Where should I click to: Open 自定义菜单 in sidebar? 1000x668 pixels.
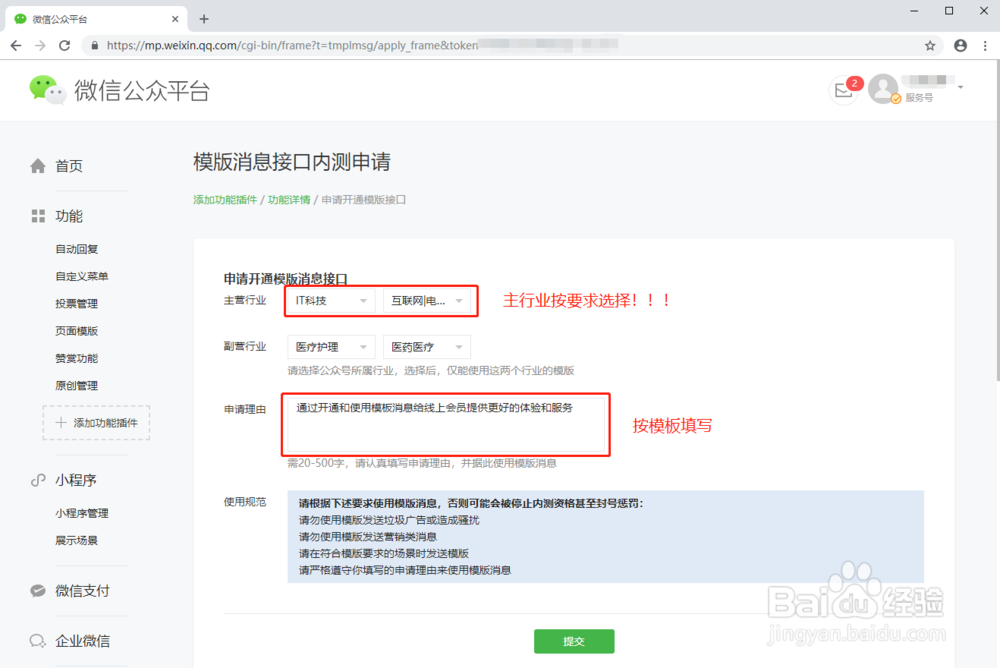82,276
